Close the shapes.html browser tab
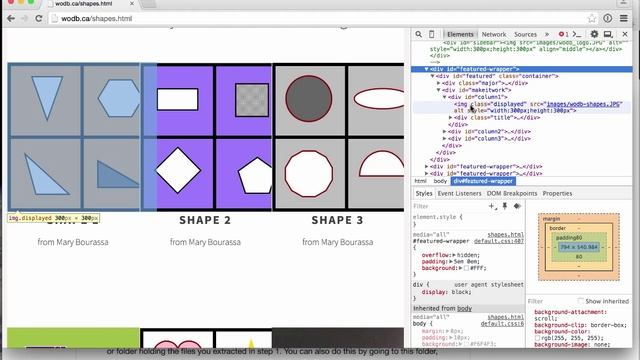Screen dimensions: 640x360 pyautogui.click(x=132, y=4)
